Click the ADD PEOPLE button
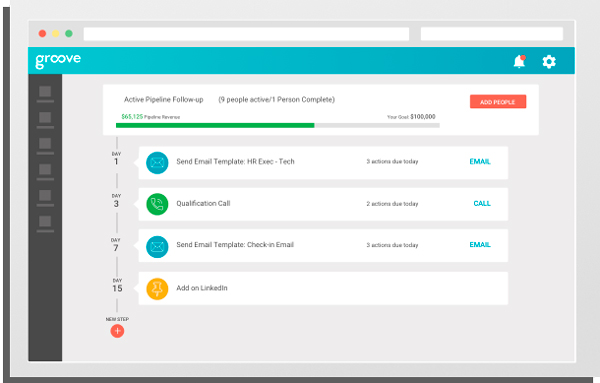The width and height of the screenshot is (600, 383). pos(498,102)
